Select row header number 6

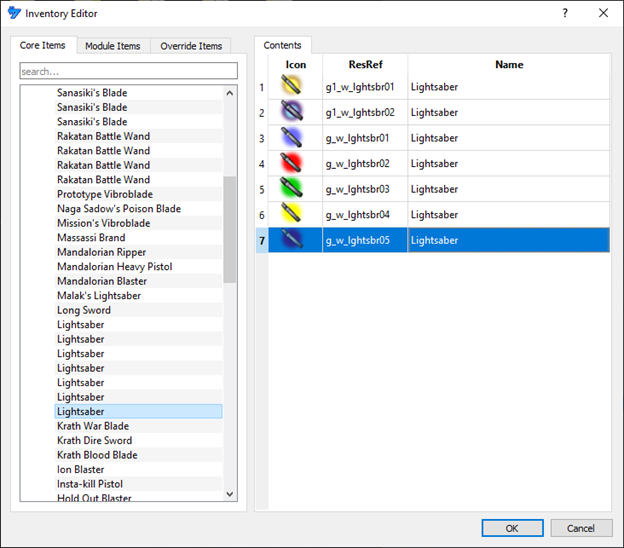(x=262, y=215)
